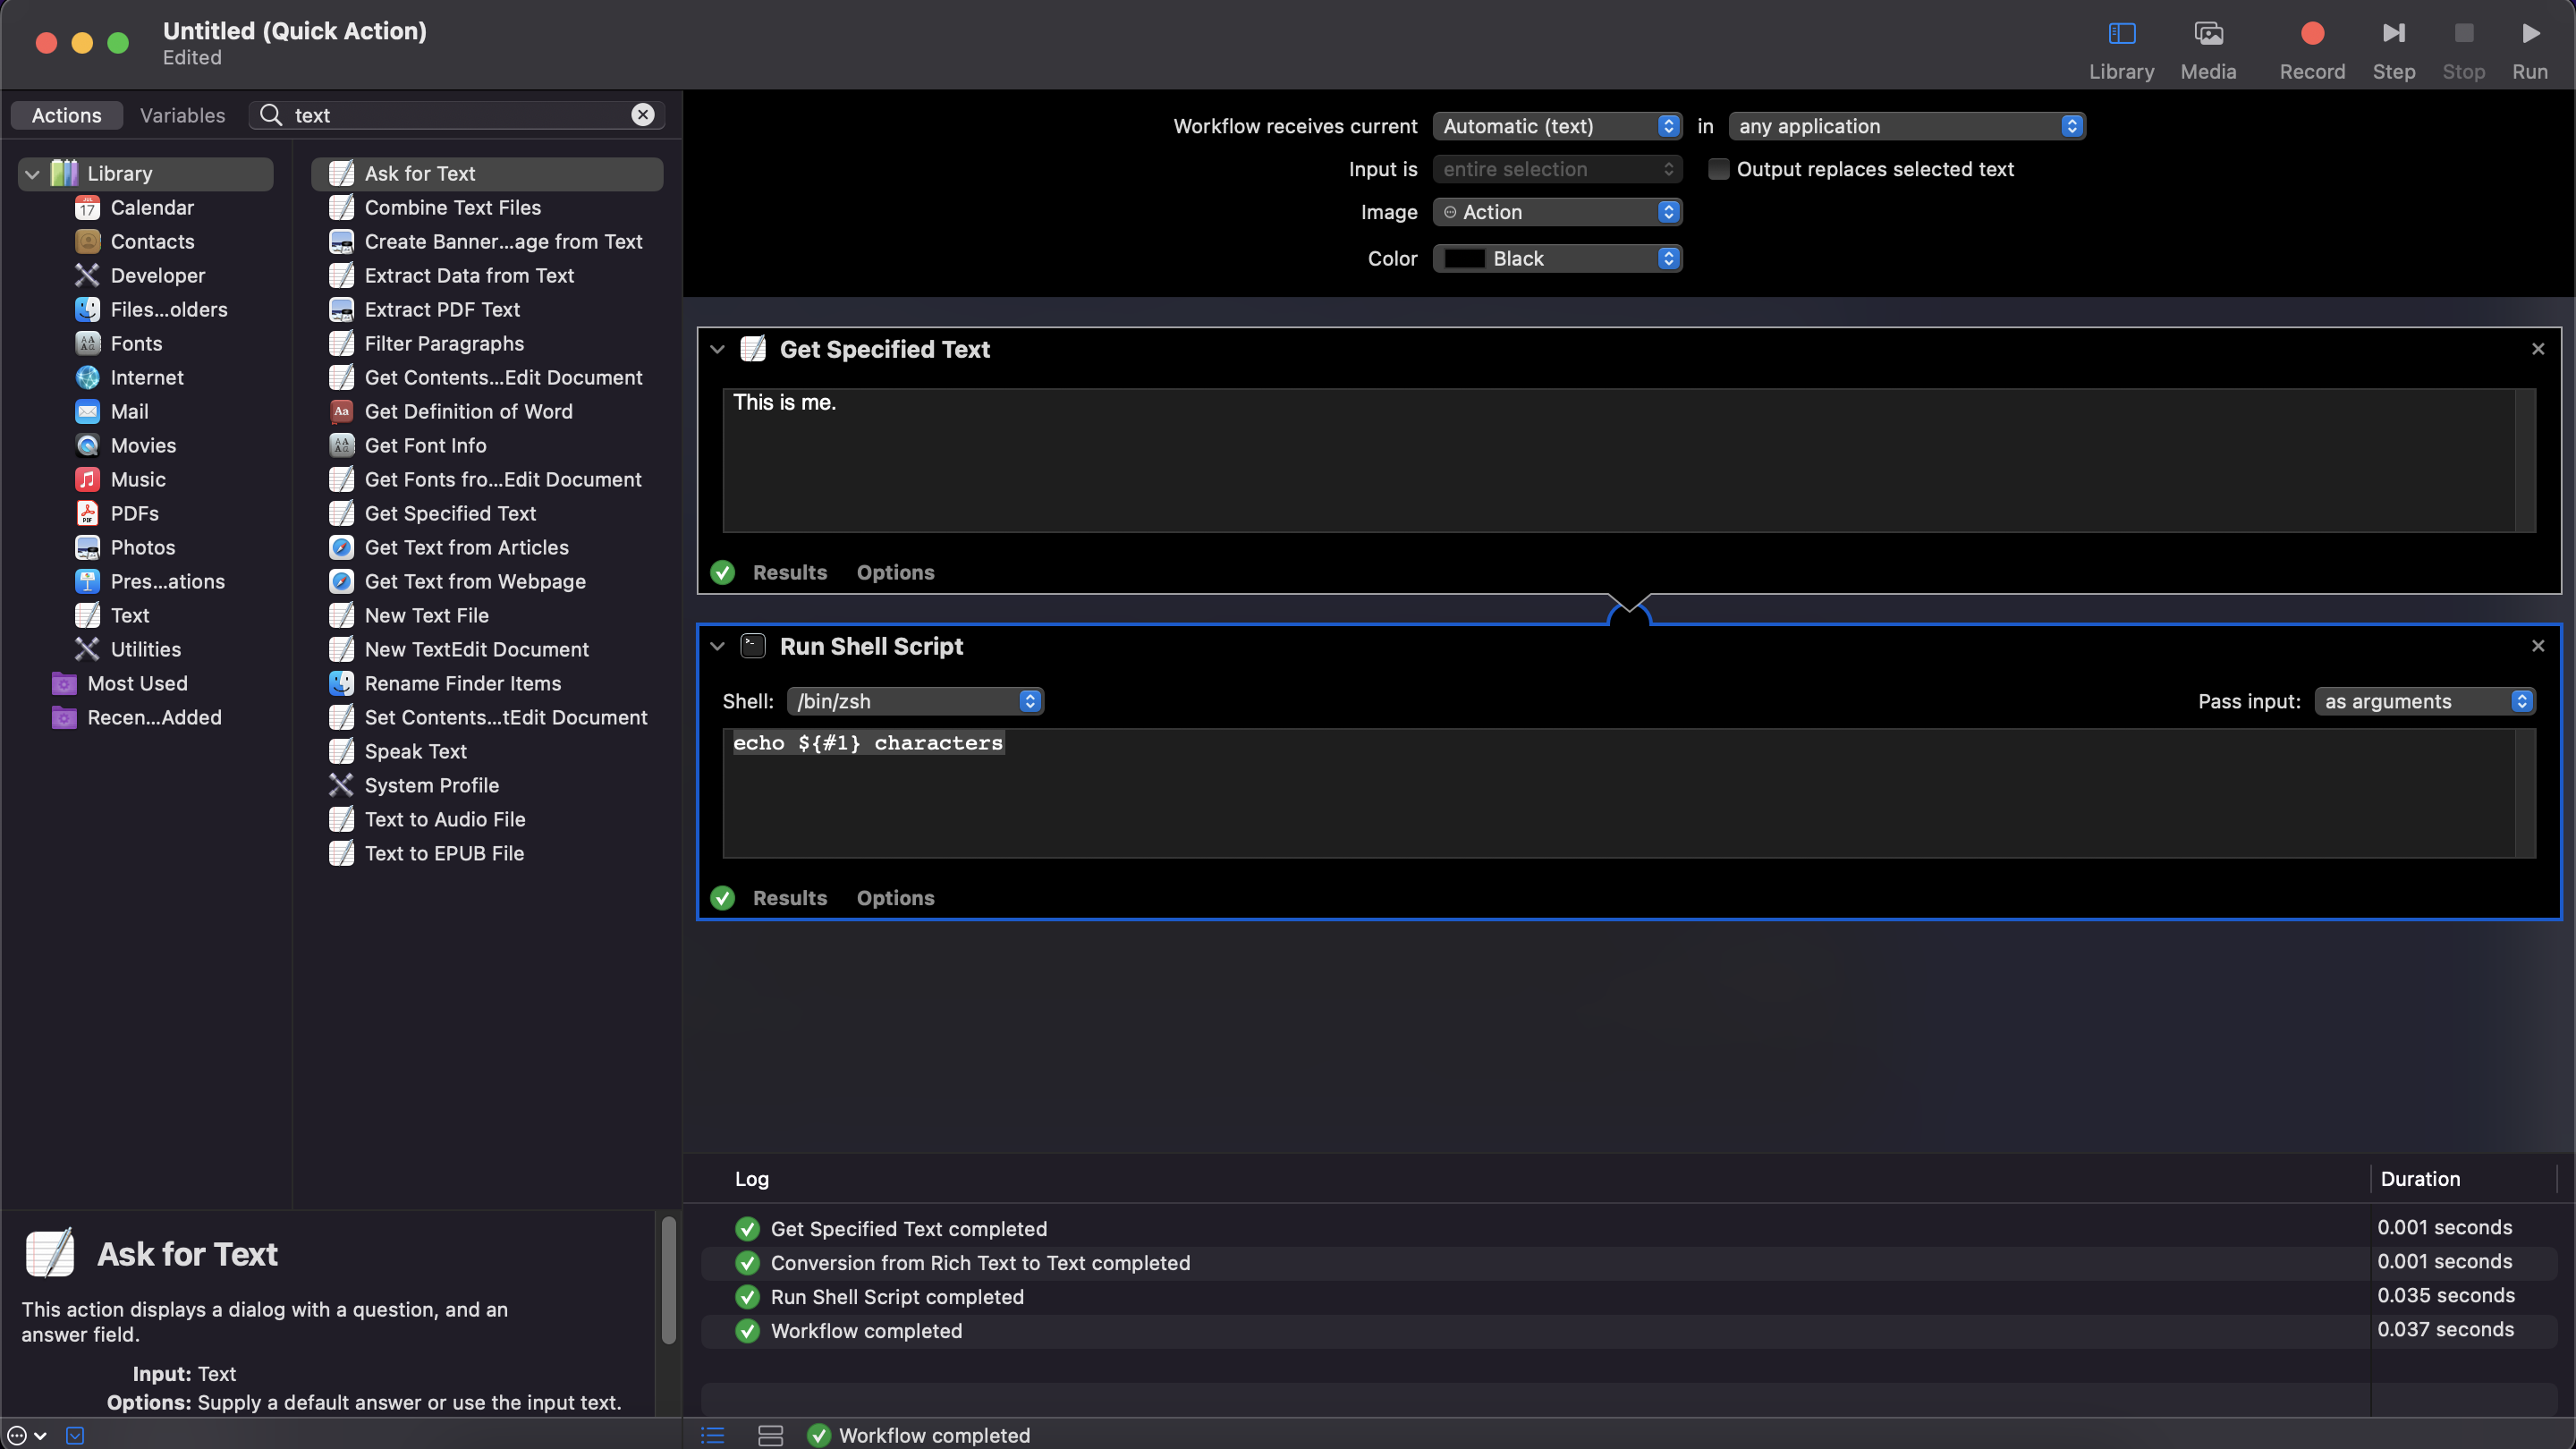The image size is (2576, 1449).
Task: Open the Media browser
Action: [2208, 34]
